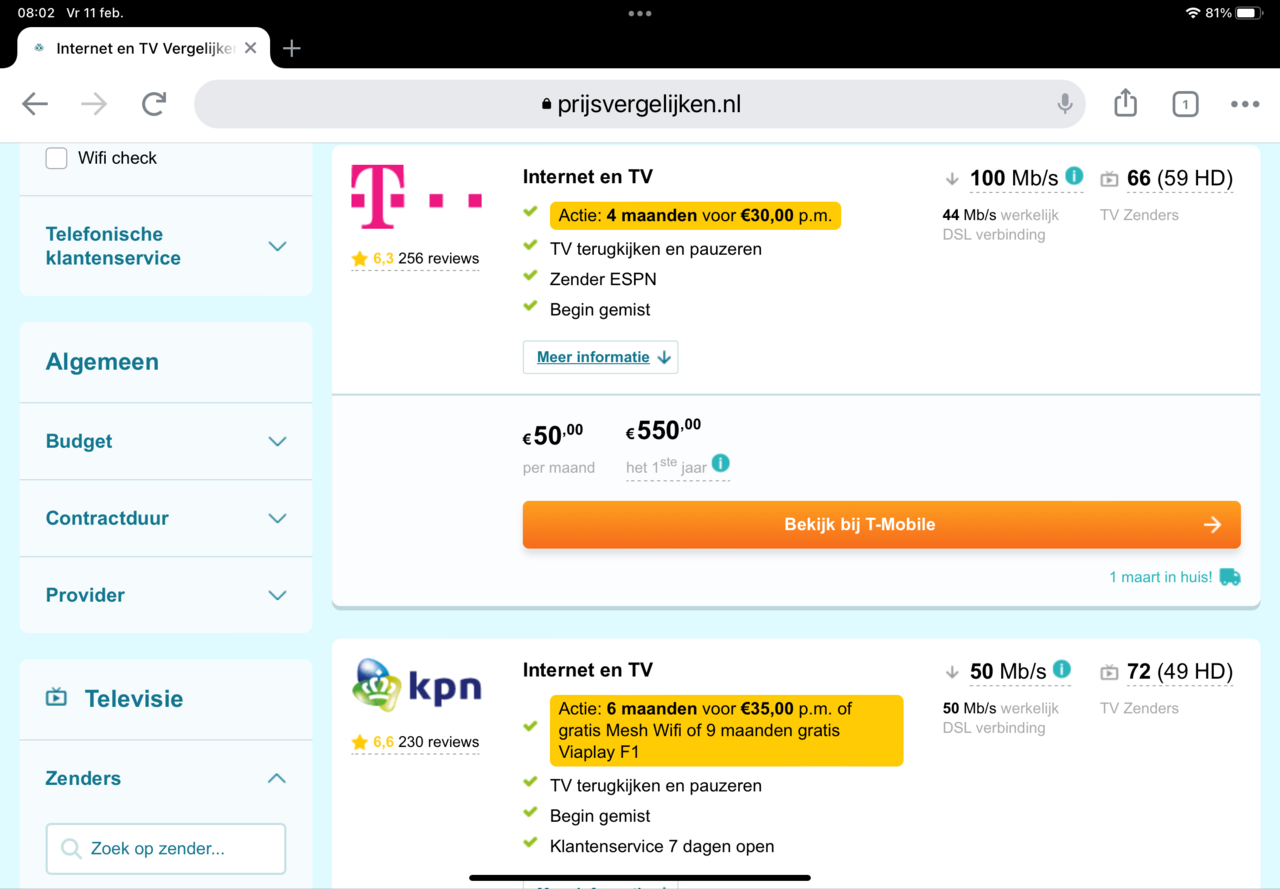The width and height of the screenshot is (1280, 889).
Task: Tap the microphone icon in address bar
Action: [1065, 104]
